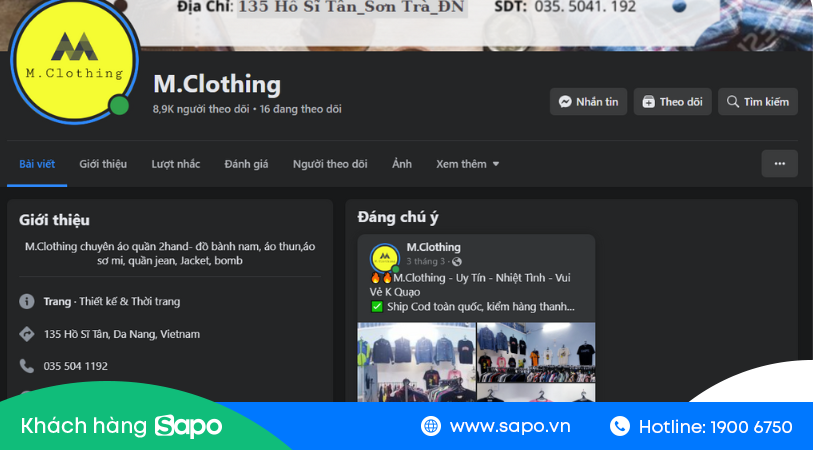Click the M.Clothing chuyên áo quần 2hand description
Screen dimensions: 813x450
(170, 254)
